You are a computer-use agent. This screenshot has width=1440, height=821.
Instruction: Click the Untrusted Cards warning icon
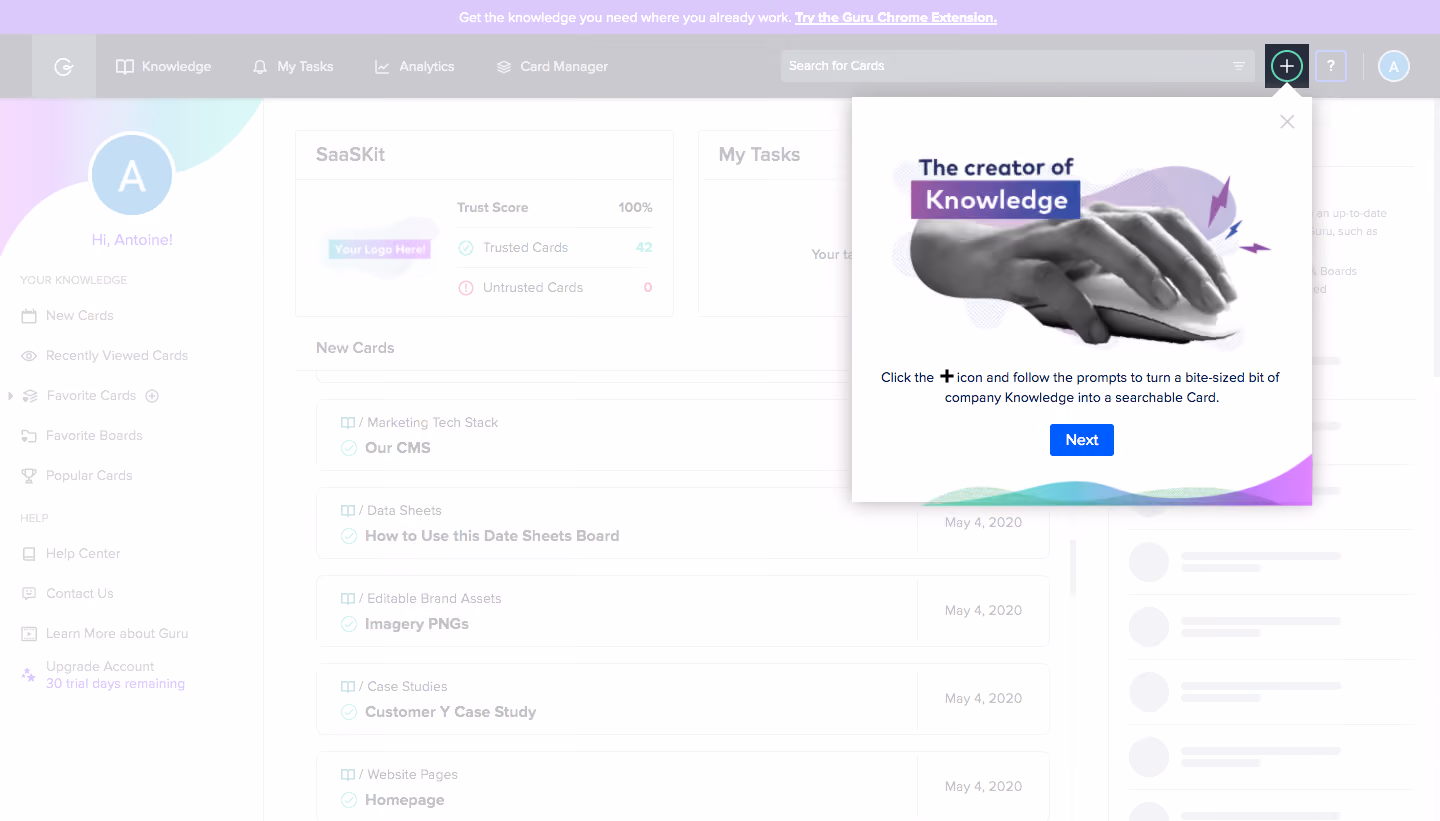pyautogui.click(x=466, y=288)
